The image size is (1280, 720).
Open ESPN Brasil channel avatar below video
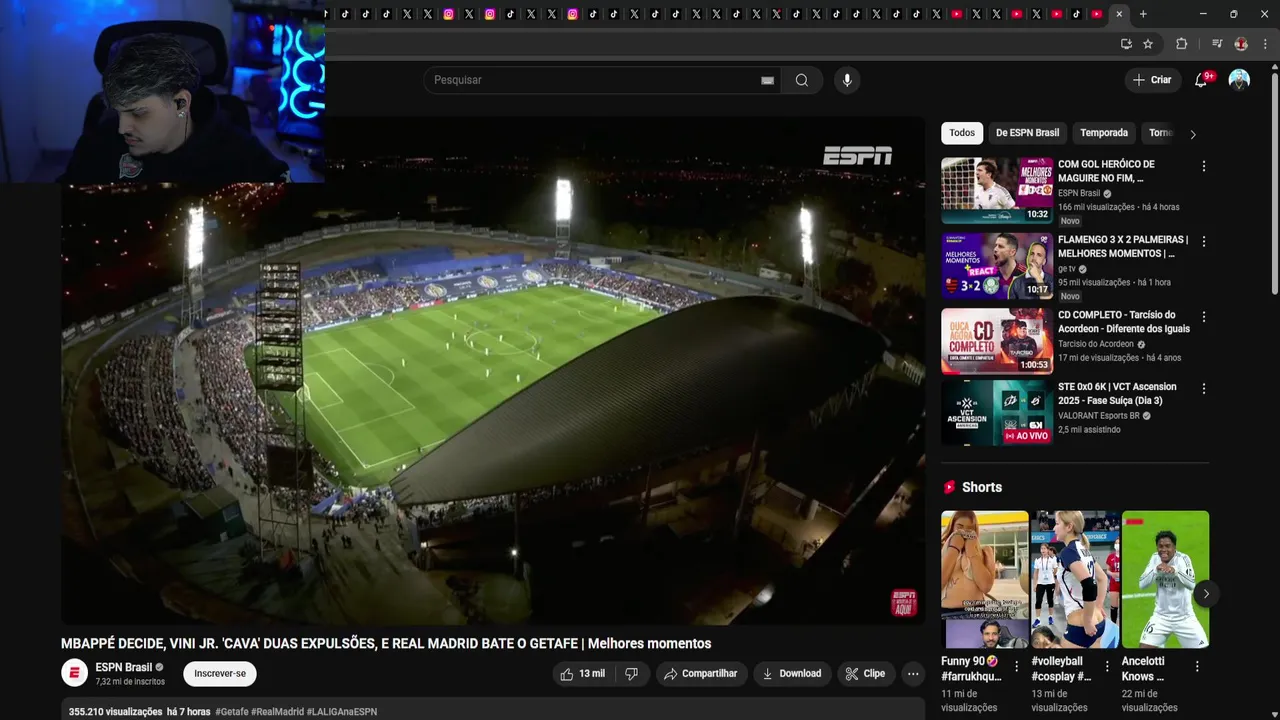click(x=75, y=673)
